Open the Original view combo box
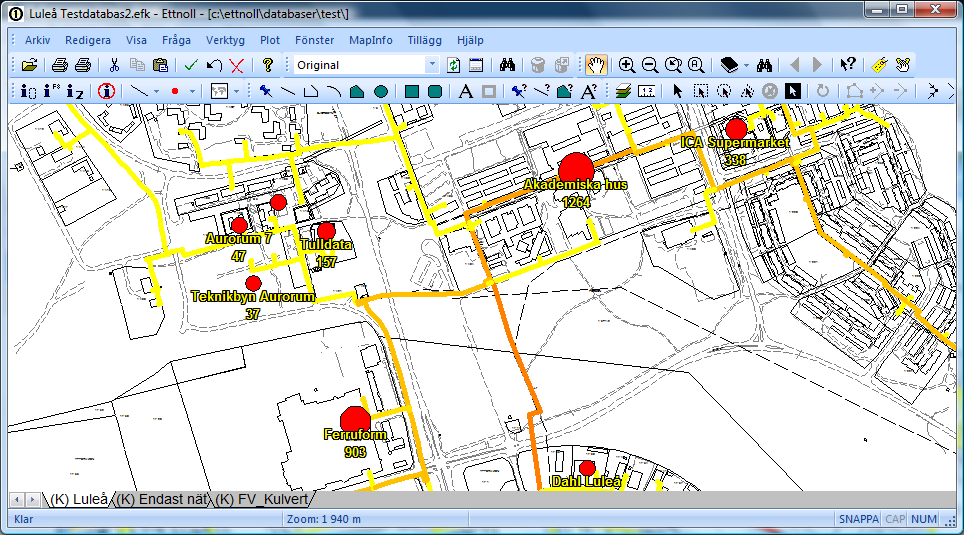The image size is (965, 535). [x=366, y=65]
